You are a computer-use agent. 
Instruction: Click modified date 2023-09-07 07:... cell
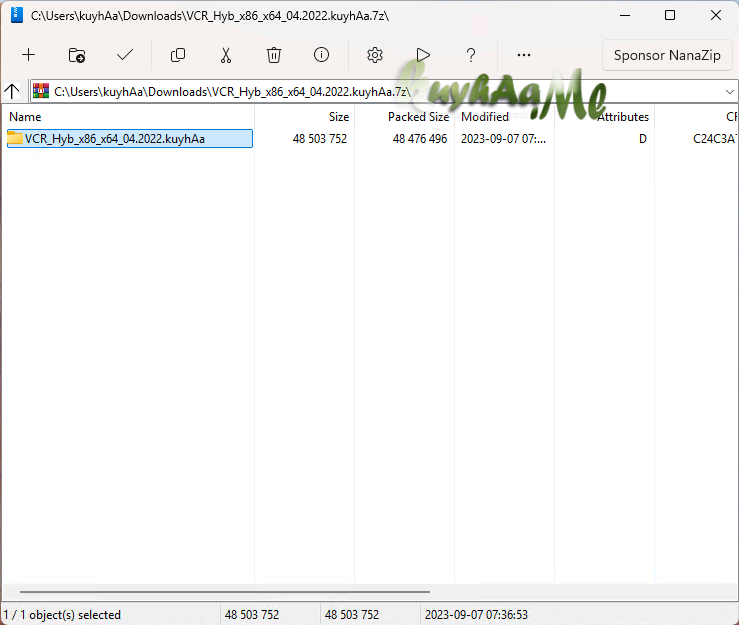[503, 139]
